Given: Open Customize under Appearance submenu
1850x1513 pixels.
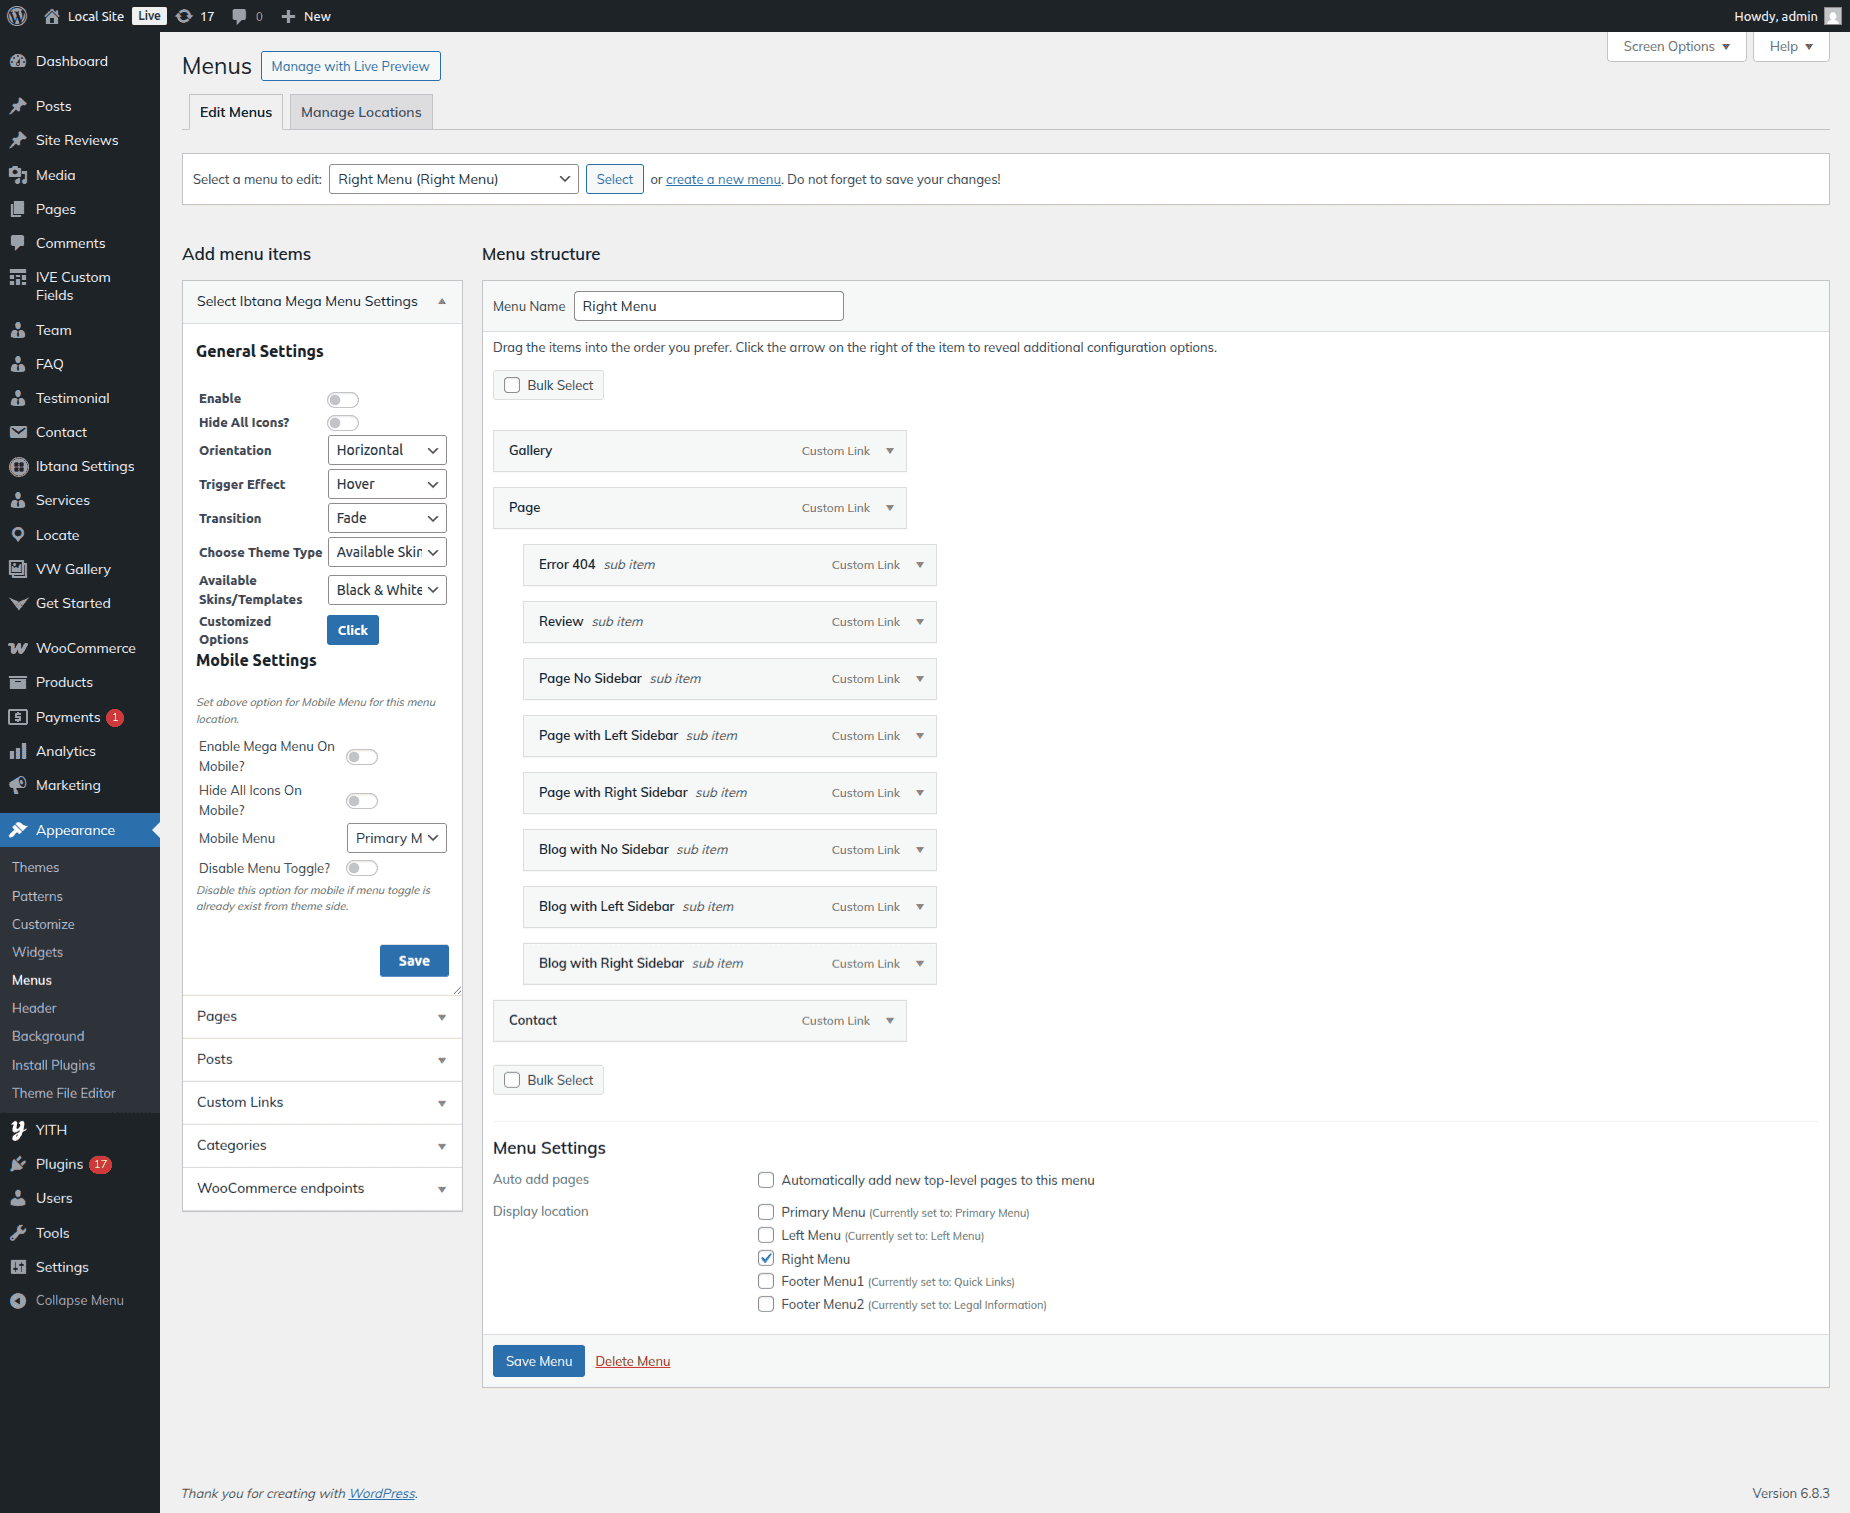Looking at the screenshot, I should click(43, 924).
